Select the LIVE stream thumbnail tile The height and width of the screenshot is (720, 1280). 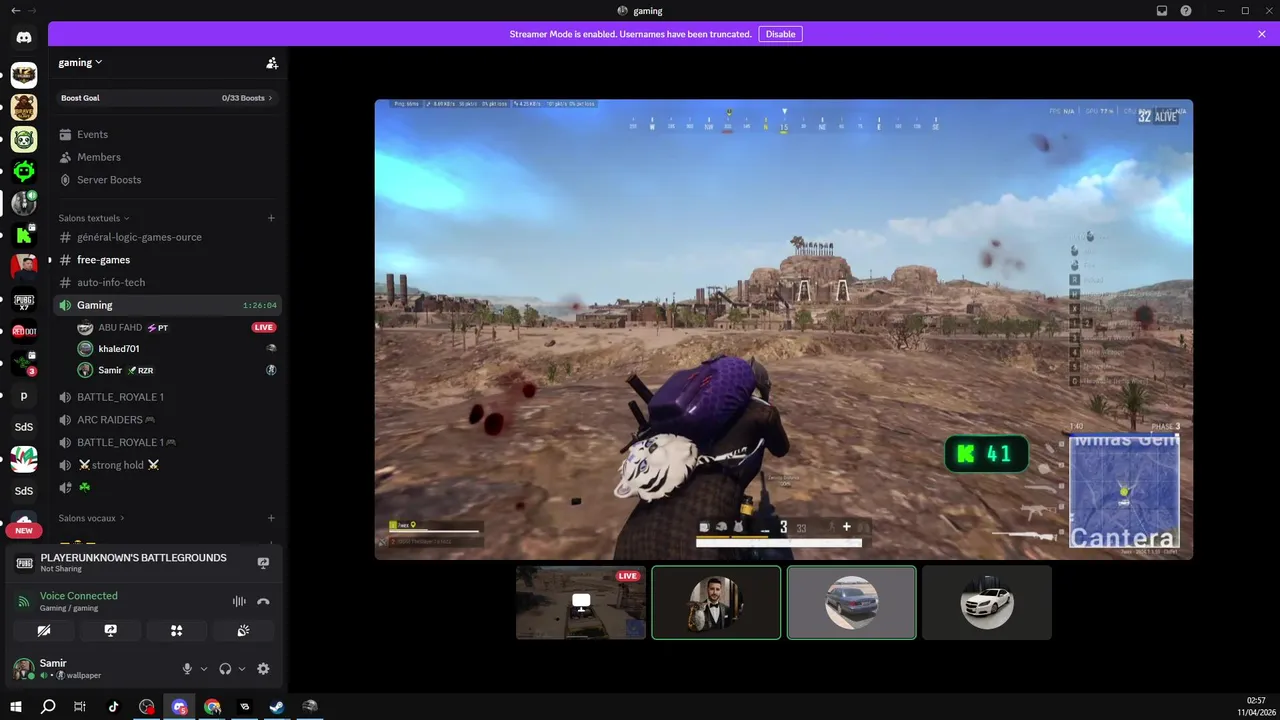581,602
